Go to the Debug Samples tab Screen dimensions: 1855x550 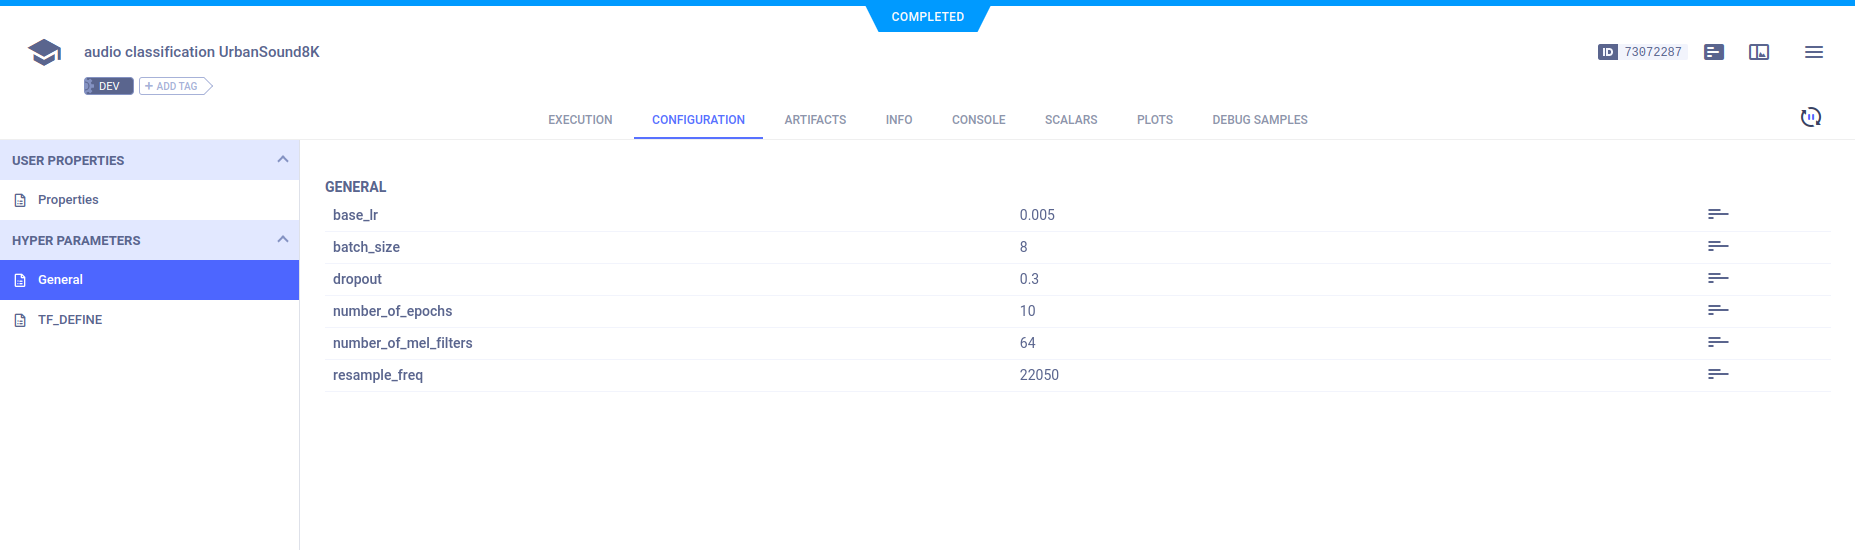1259,120
